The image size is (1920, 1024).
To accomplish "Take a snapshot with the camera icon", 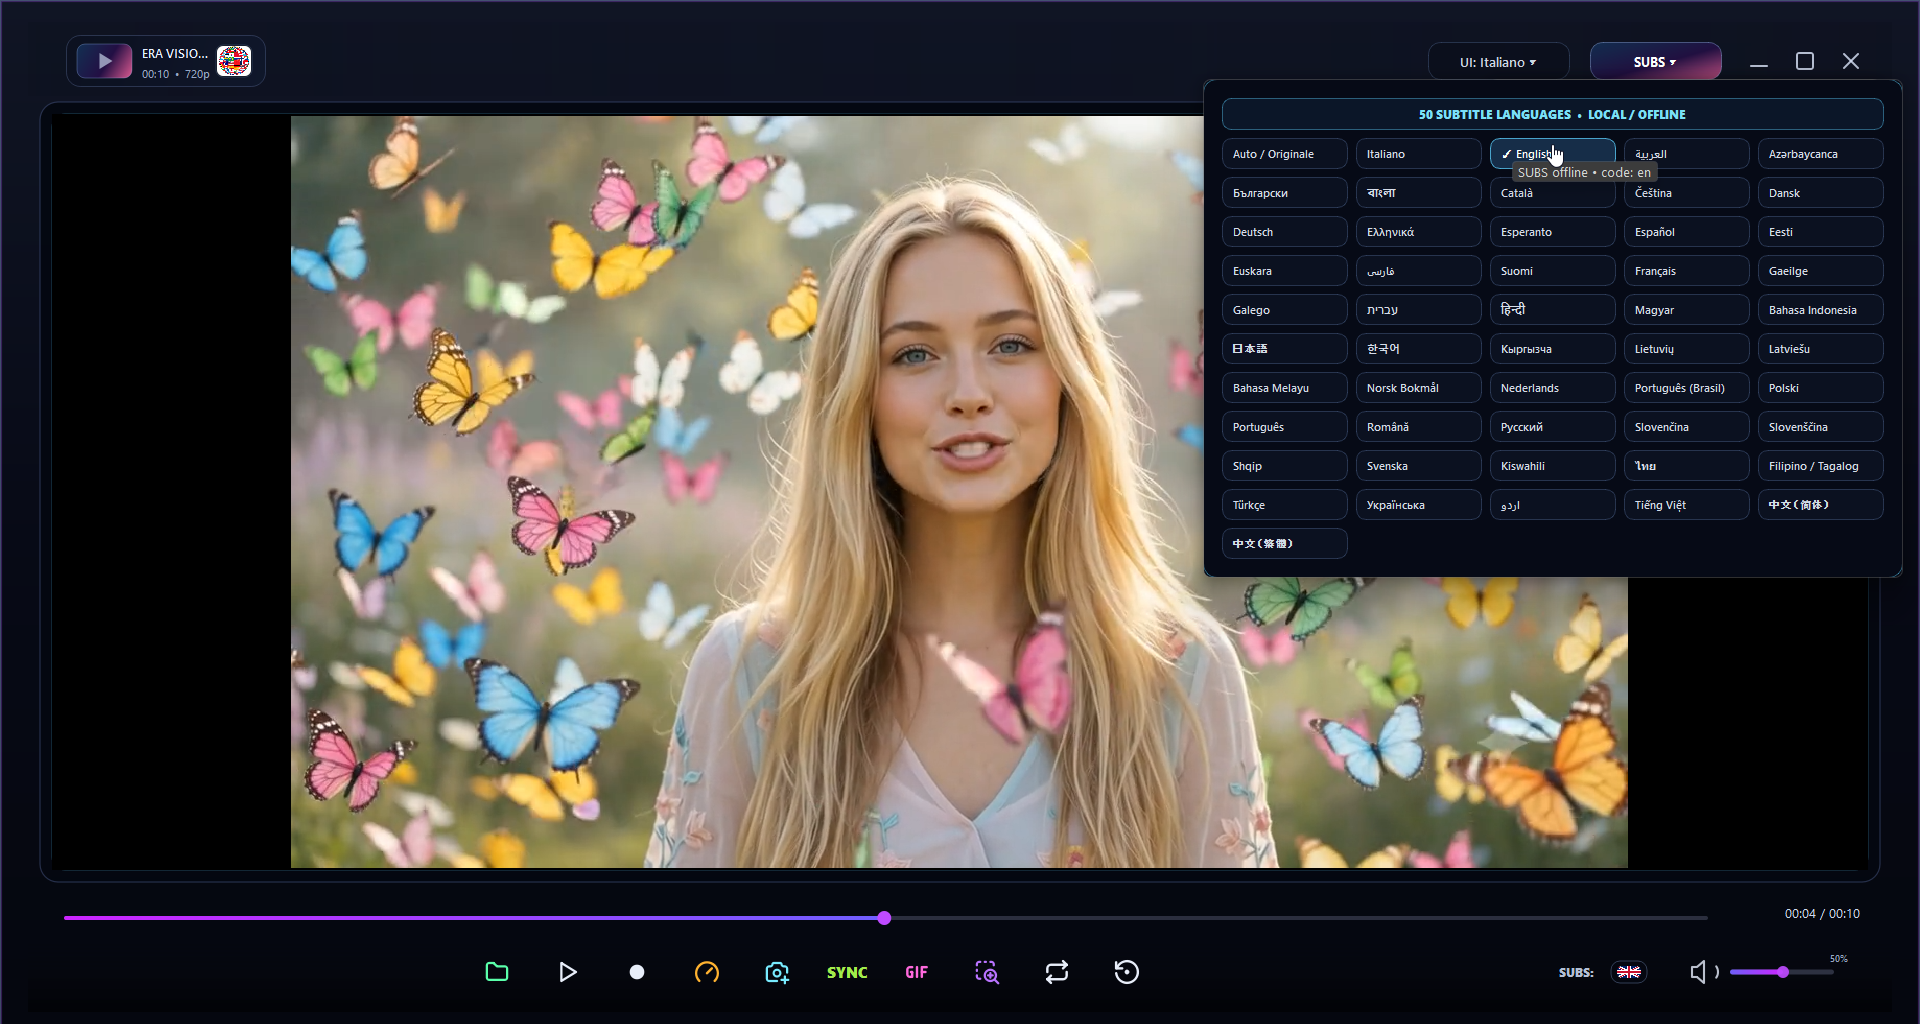I will [777, 972].
